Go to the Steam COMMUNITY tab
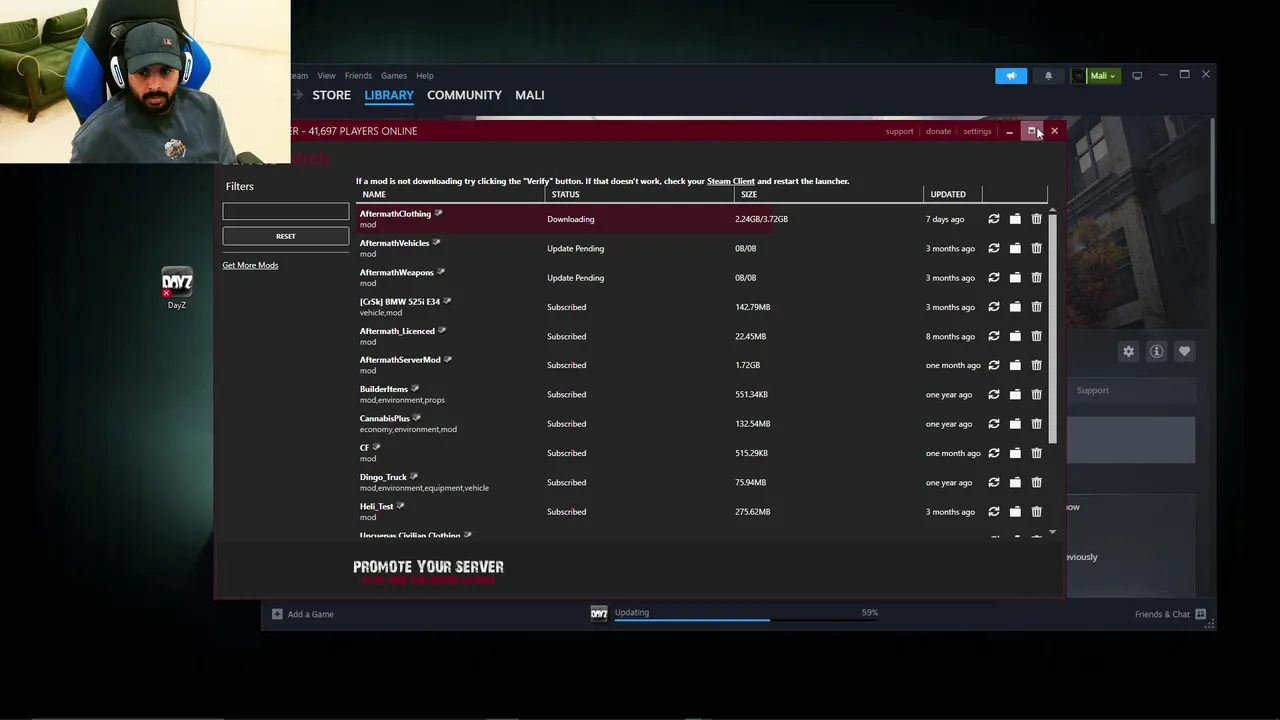The width and height of the screenshot is (1280, 720). click(x=464, y=95)
